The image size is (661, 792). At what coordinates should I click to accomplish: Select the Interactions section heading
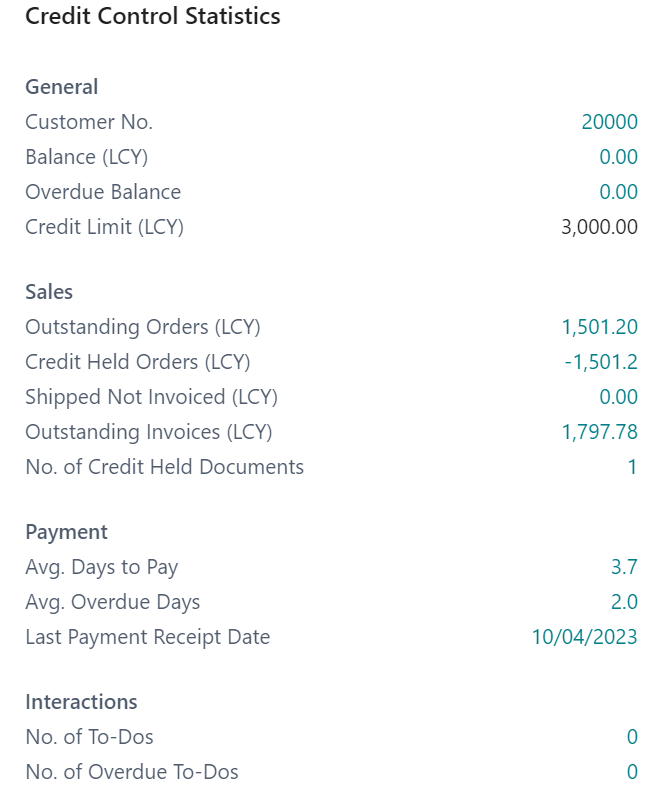pos(81,702)
